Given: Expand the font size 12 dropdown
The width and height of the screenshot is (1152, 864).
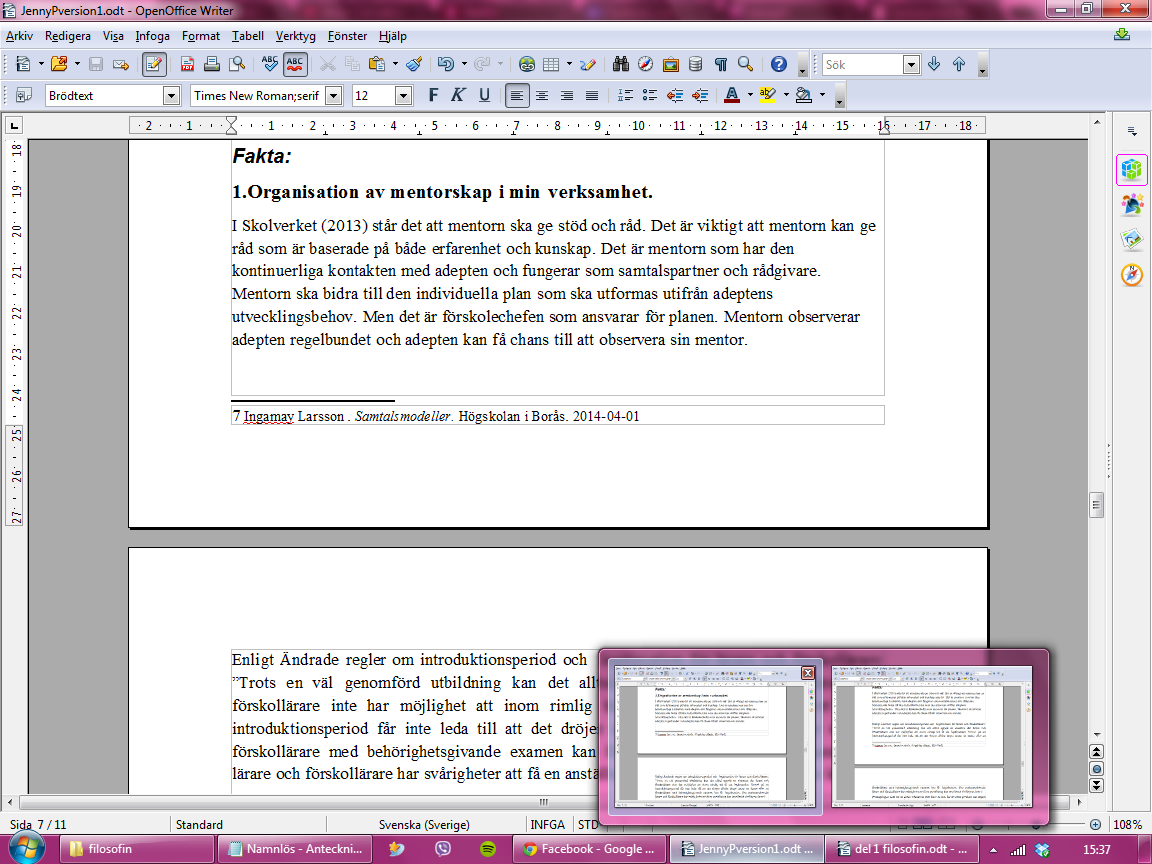Looking at the screenshot, I should (403, 96).
